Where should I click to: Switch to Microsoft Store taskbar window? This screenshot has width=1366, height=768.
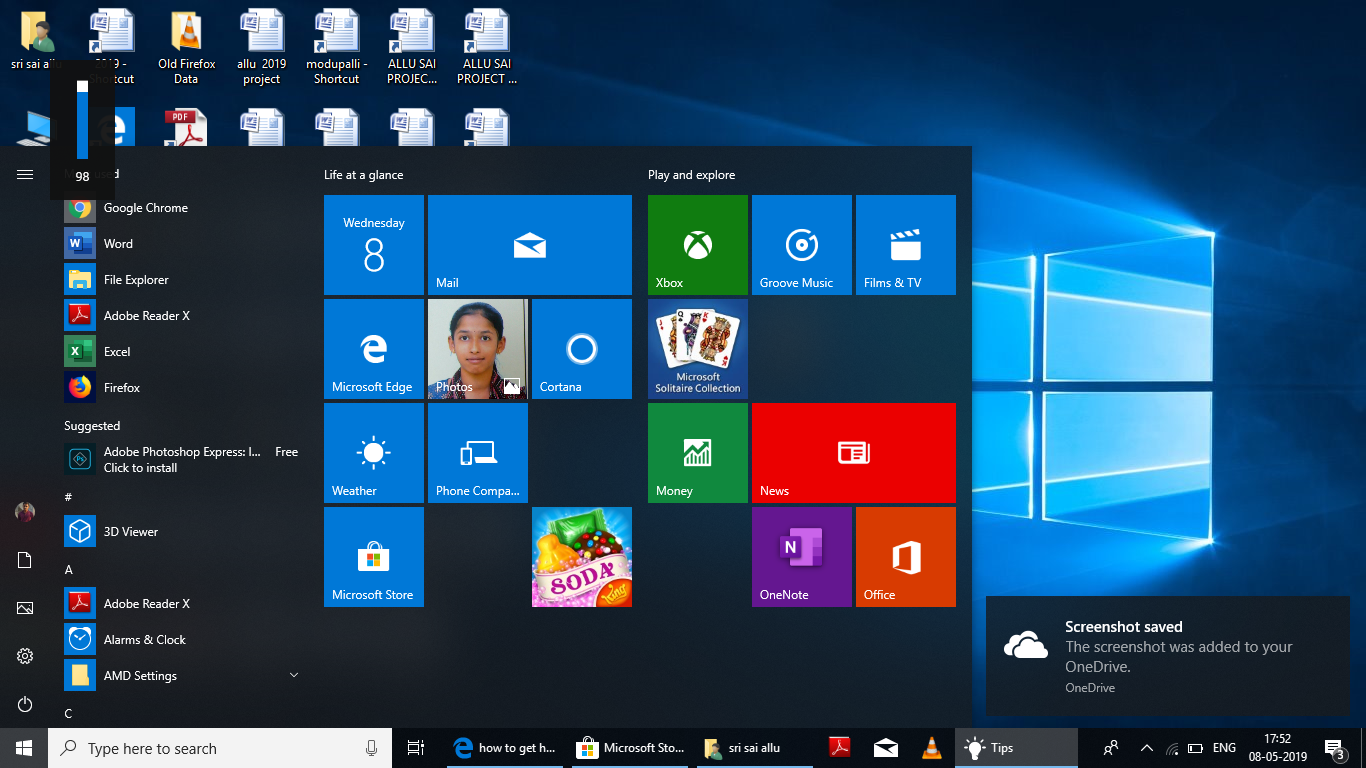pyautogui.click(x=632, y=748)
